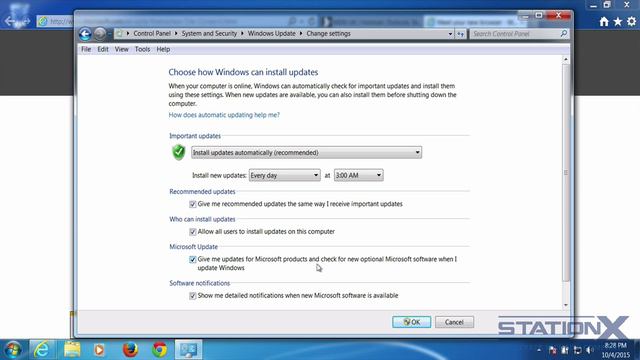Click the Windows Start orb
This screenshot has width=640, height=360.
pyautogui.click(x=13, y=350)
